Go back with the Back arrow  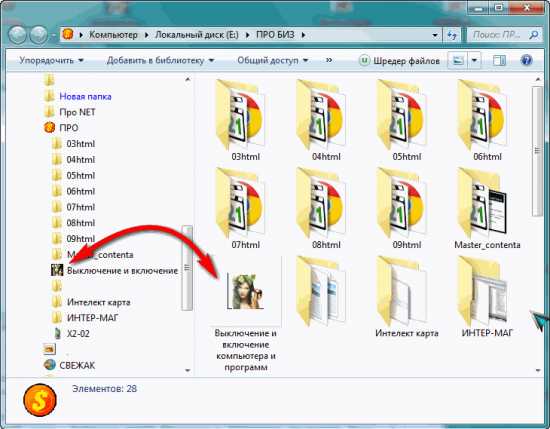17,35
